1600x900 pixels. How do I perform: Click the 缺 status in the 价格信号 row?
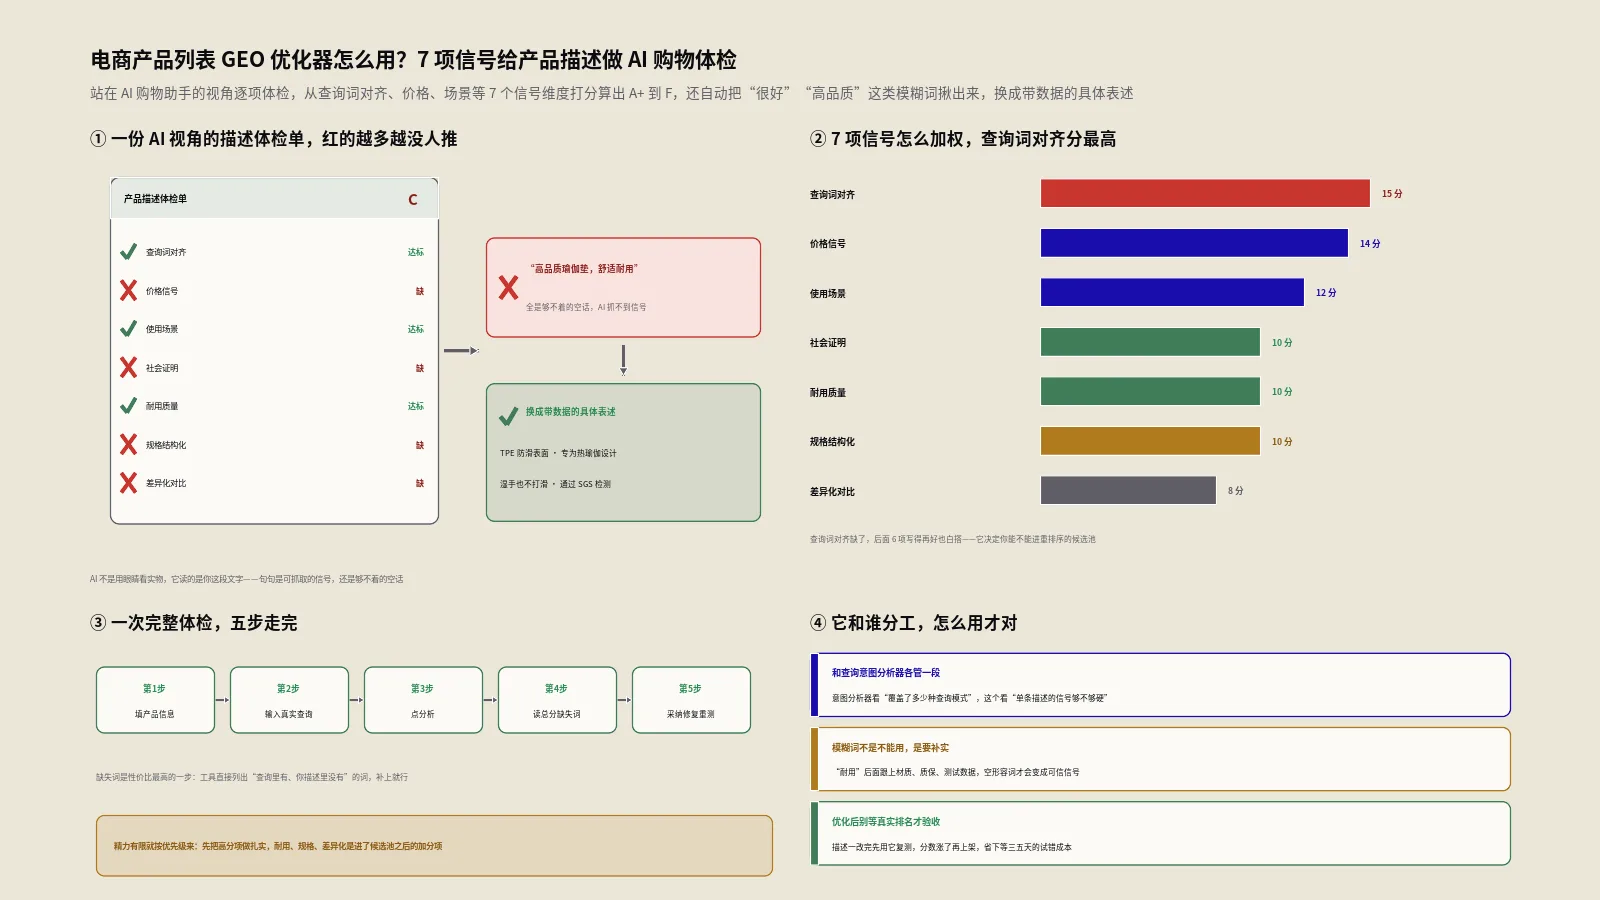tap(420, 291)
